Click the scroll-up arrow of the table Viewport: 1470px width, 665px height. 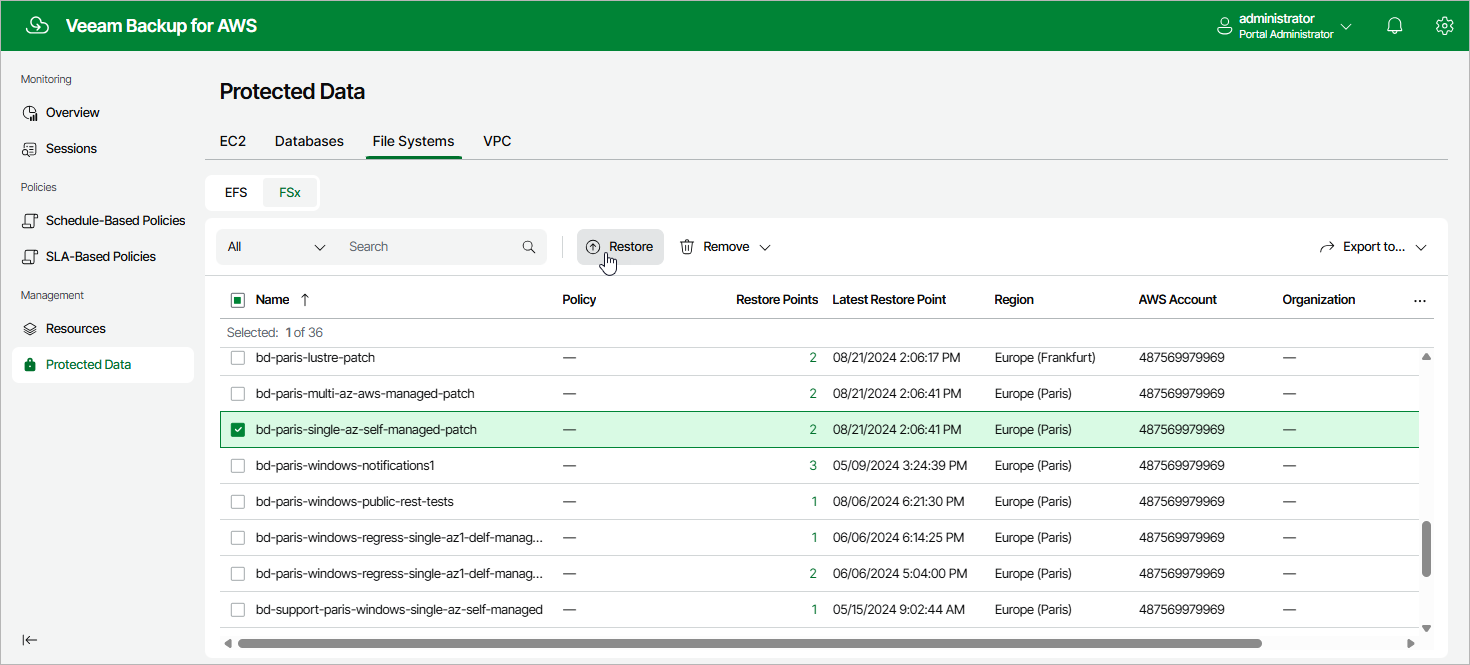[x=1426, y=357]
